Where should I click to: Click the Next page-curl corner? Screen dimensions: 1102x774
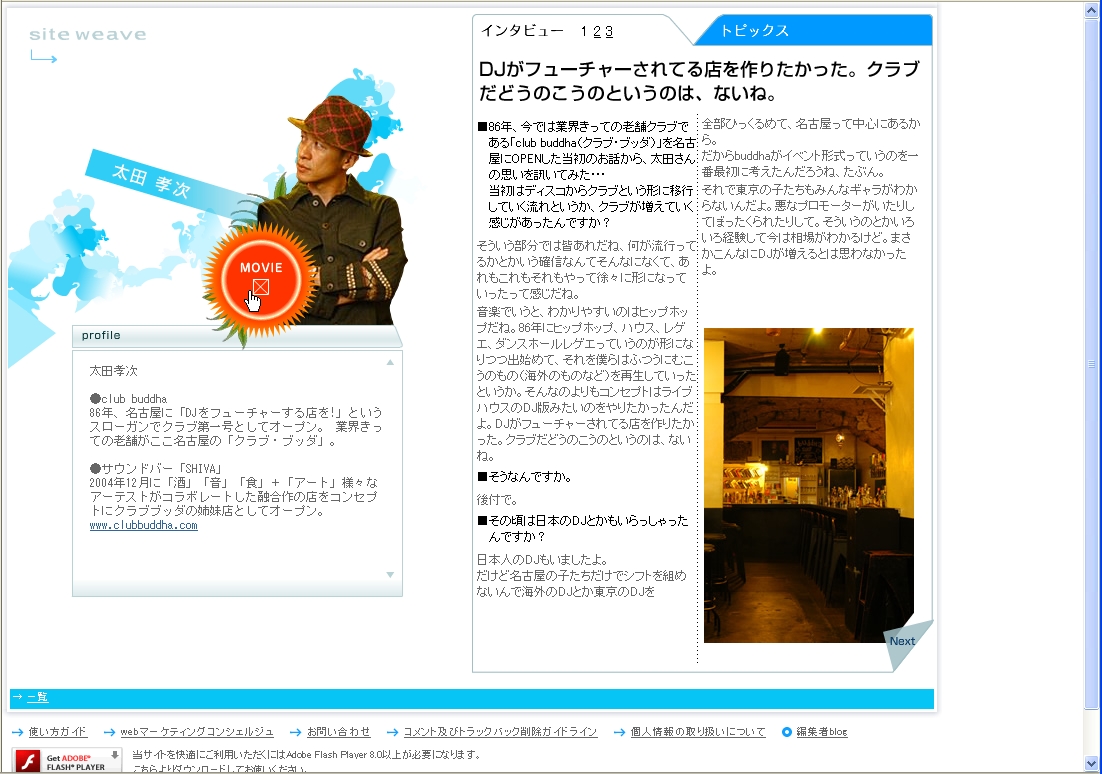pyautogui.click(x=905, y=642)
